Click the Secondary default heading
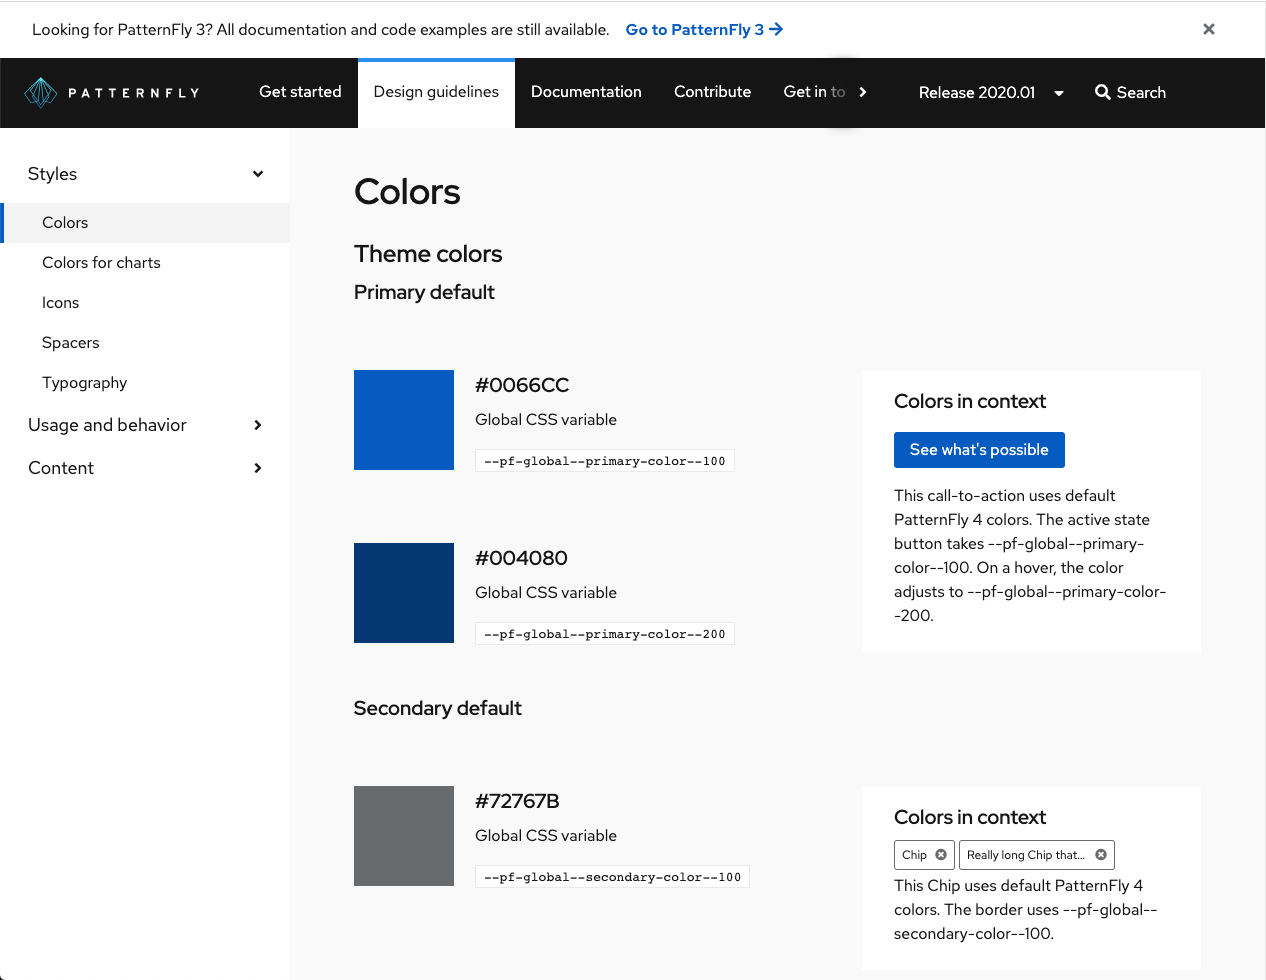 [438, 708]
